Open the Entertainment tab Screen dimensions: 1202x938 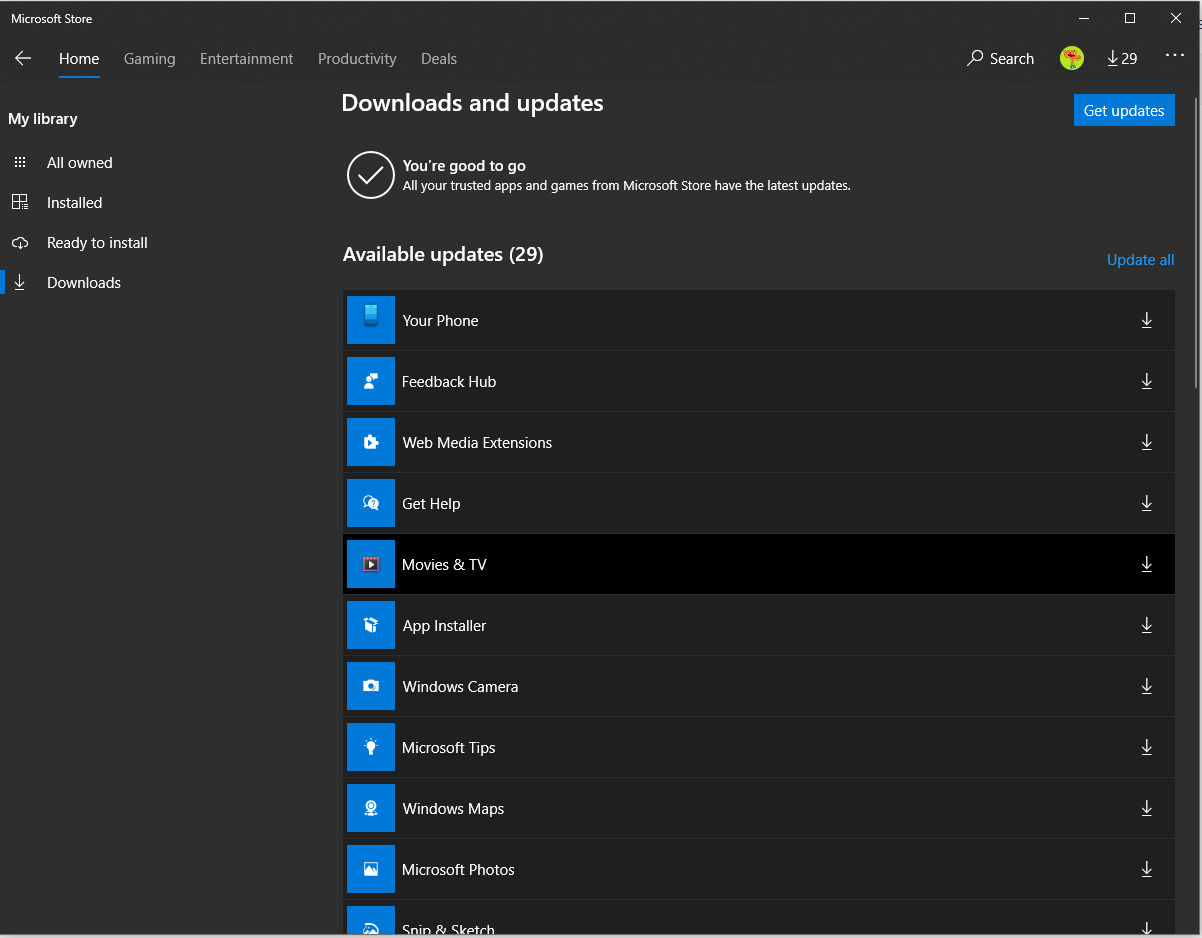tap(247, 59)
